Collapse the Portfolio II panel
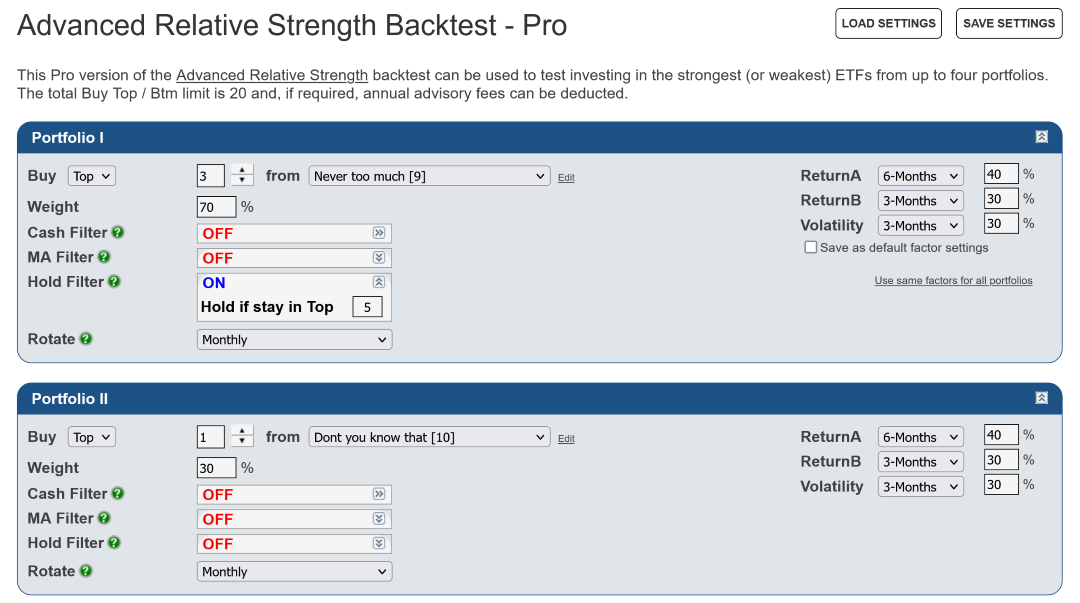This screenshot has height=603, width=1080. tap(1041, 398)
